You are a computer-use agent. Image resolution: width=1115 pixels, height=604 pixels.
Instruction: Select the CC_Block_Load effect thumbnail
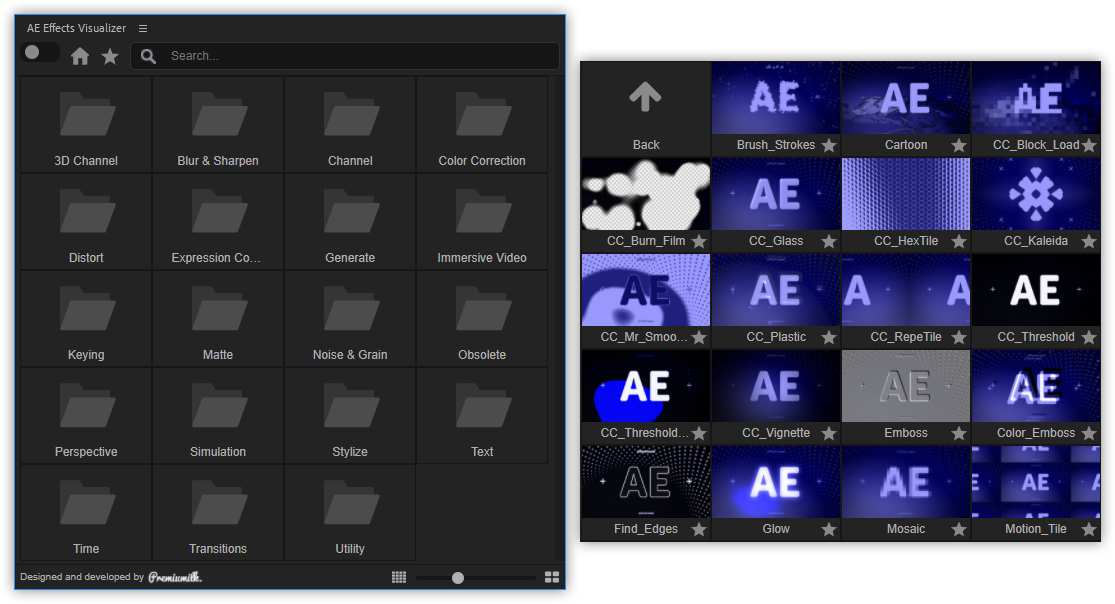coord(1036,98)
